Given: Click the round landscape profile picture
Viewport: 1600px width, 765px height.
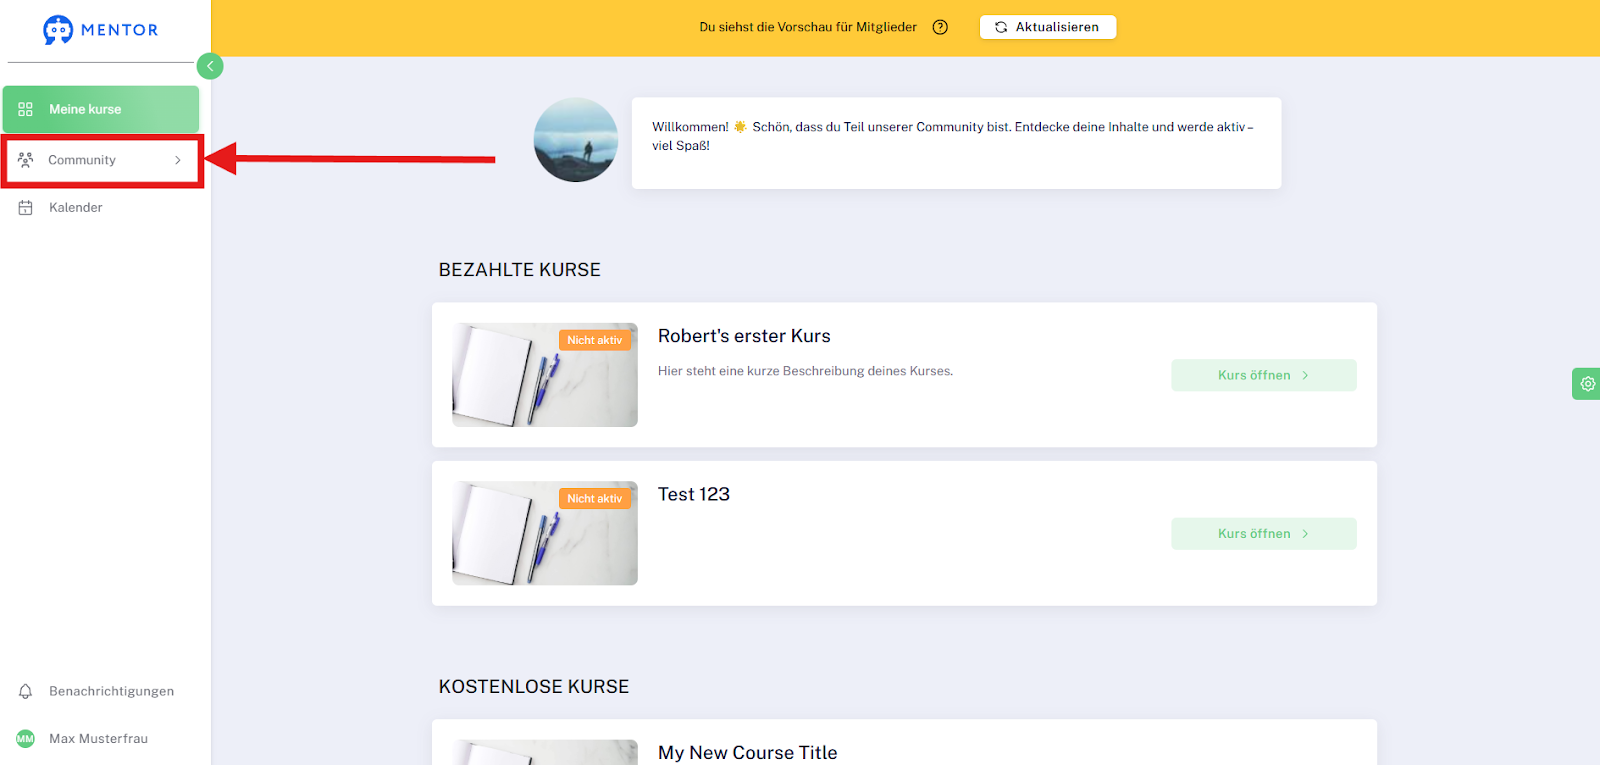Looking at the screenshot, I should (x=576, y=140).
